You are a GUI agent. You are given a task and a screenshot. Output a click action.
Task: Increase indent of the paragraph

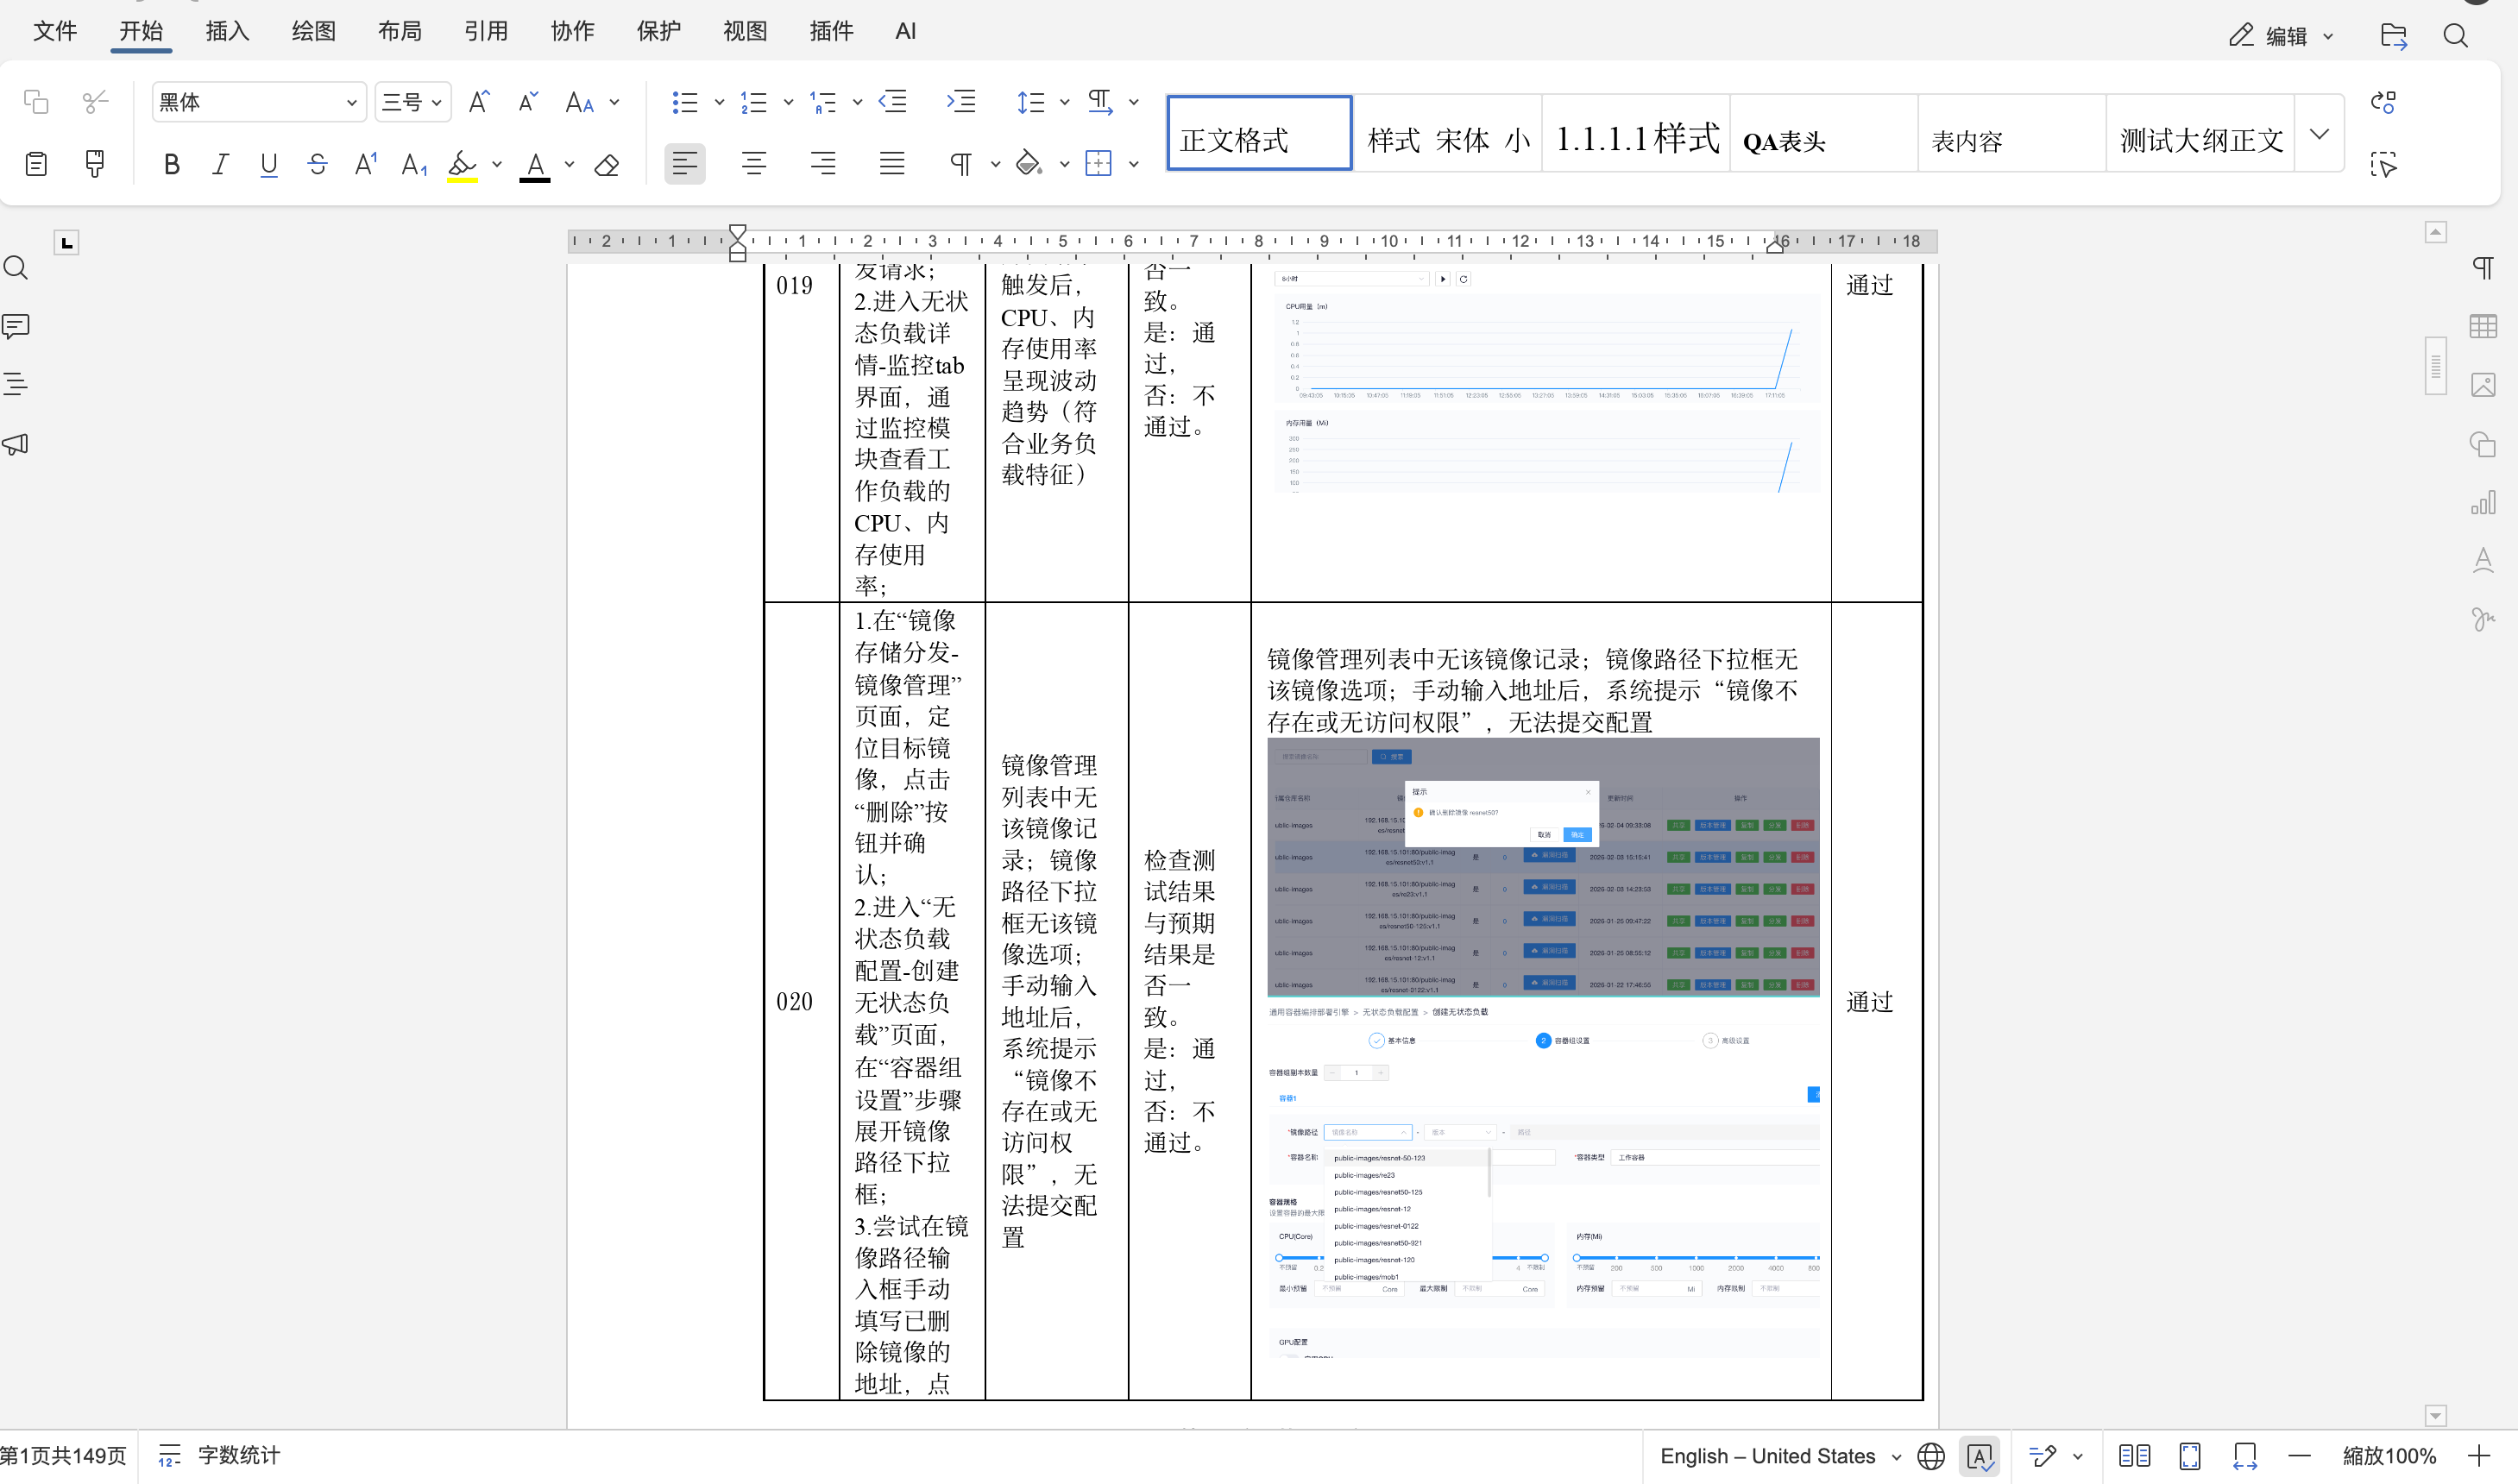[960, 102]
